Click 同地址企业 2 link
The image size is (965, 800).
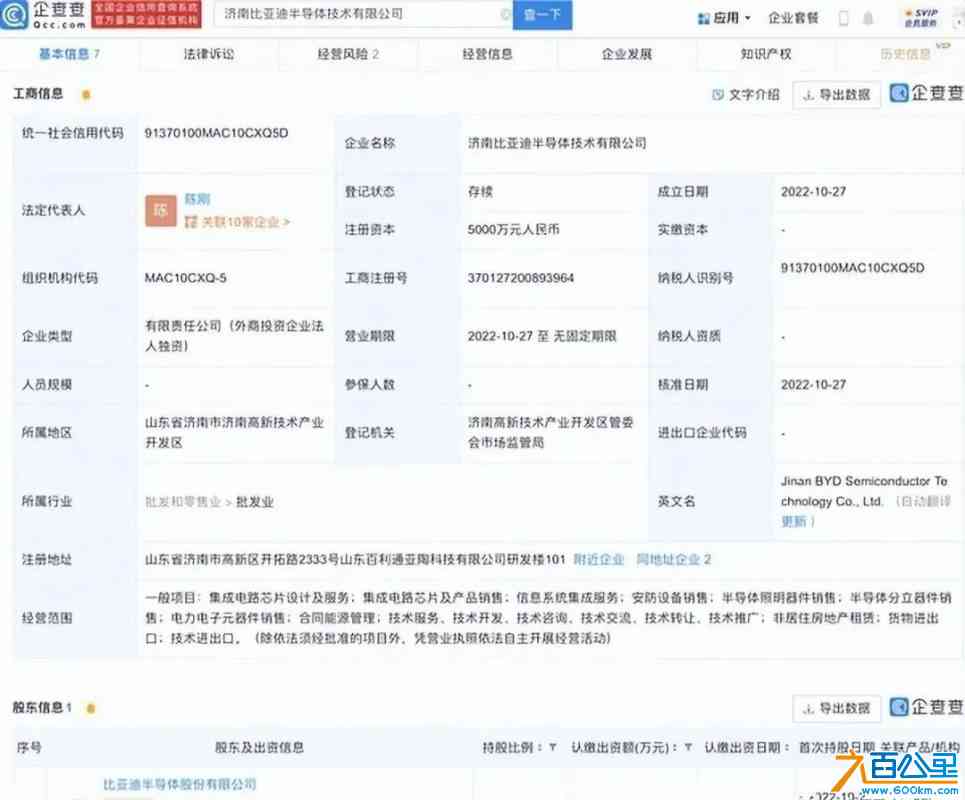coord(674,559)
